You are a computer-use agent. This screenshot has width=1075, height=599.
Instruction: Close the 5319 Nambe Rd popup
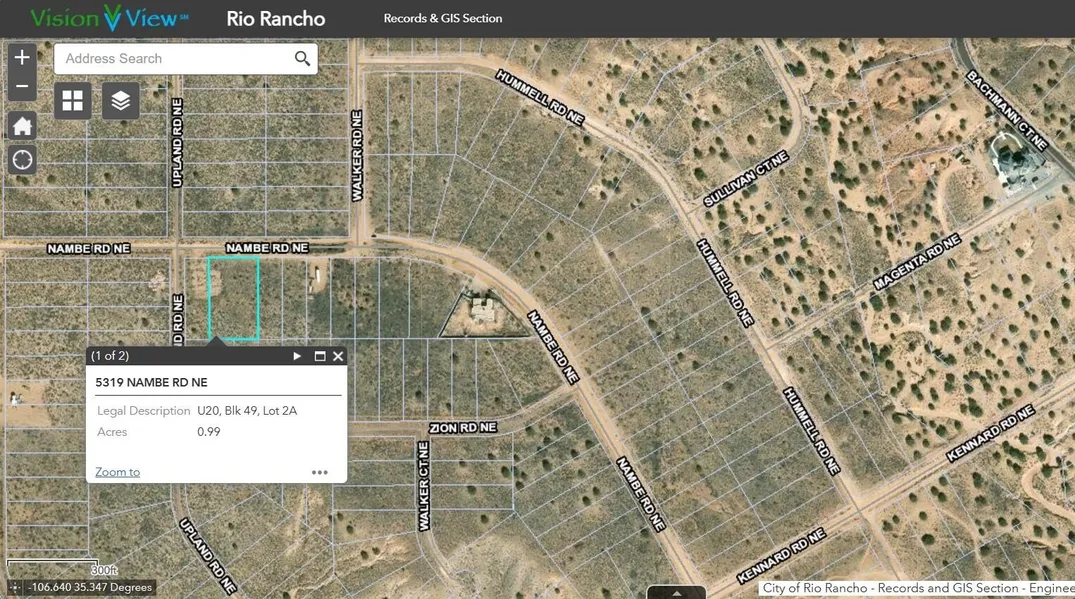tap(338, 356)
